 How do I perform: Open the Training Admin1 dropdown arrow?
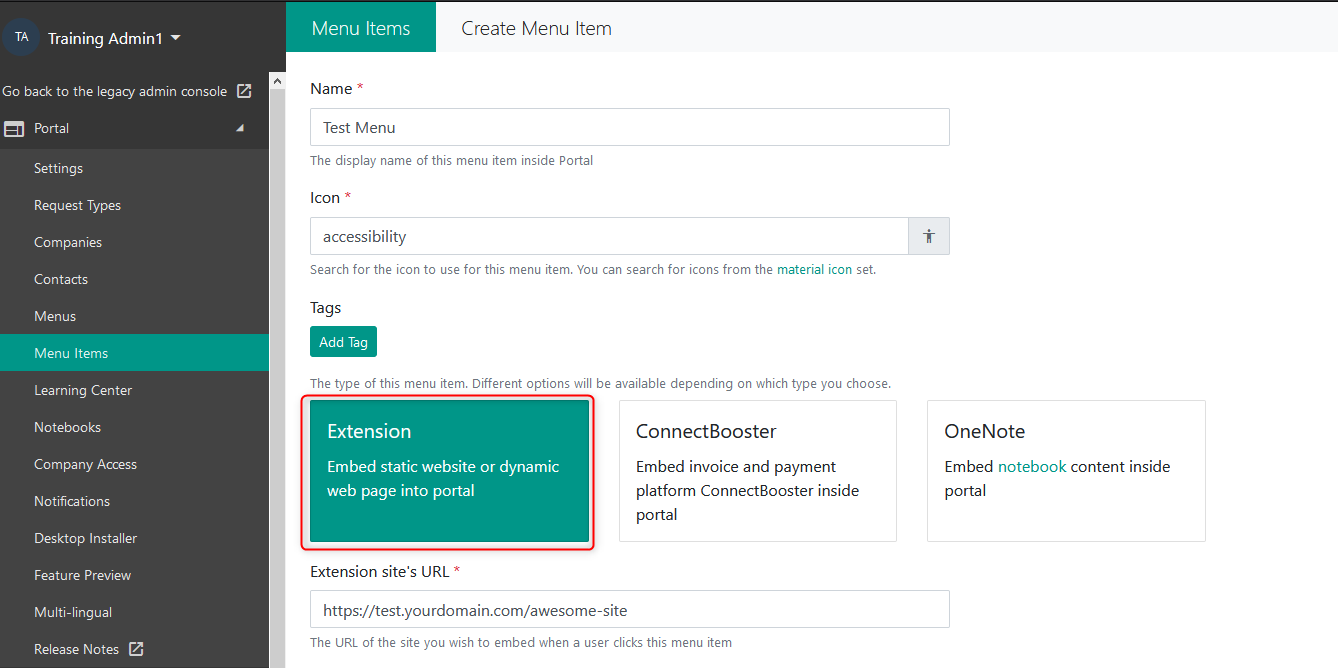(176, 38)
